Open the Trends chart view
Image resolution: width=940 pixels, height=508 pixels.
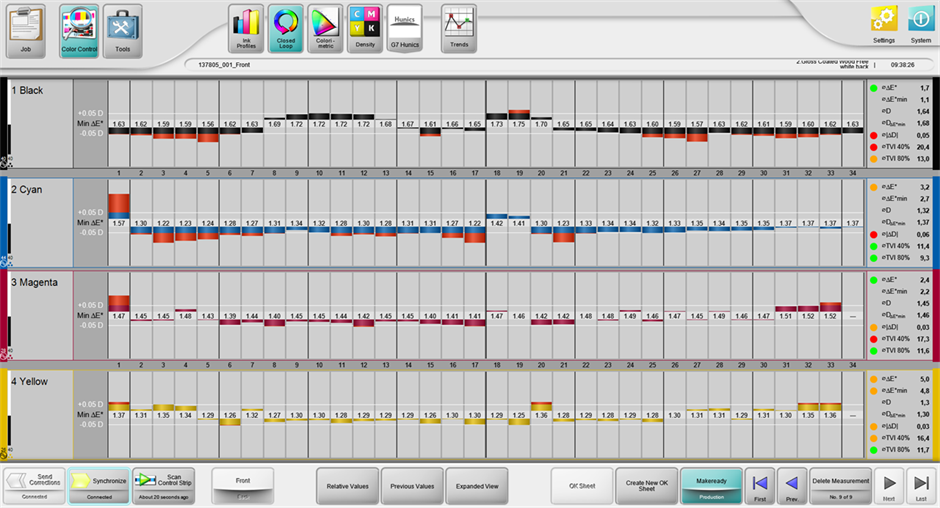coord(459,28)
